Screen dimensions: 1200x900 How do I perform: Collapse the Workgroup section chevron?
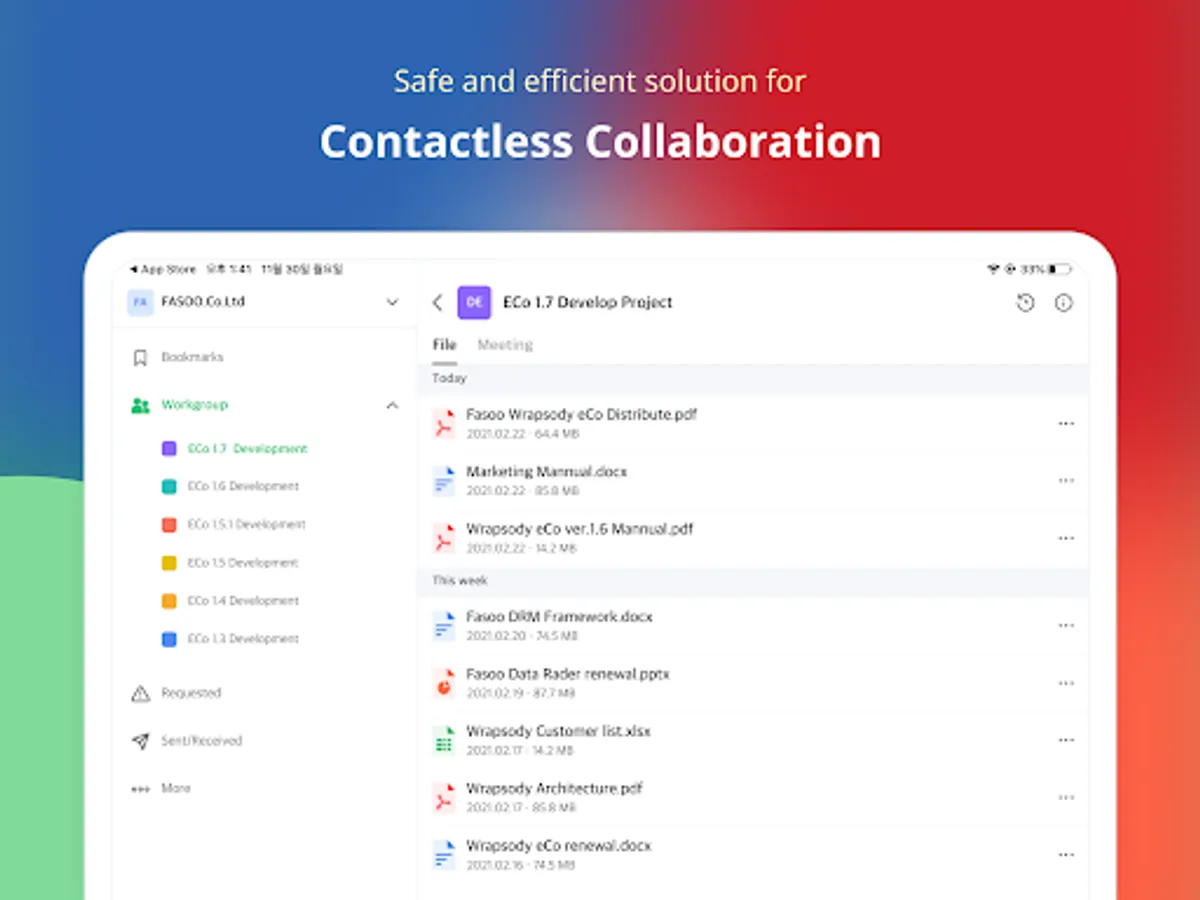coord(392,405)
